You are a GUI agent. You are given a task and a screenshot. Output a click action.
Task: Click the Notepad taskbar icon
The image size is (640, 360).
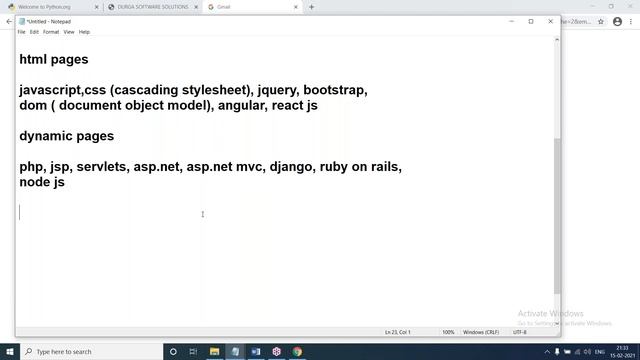pos(235,351)
